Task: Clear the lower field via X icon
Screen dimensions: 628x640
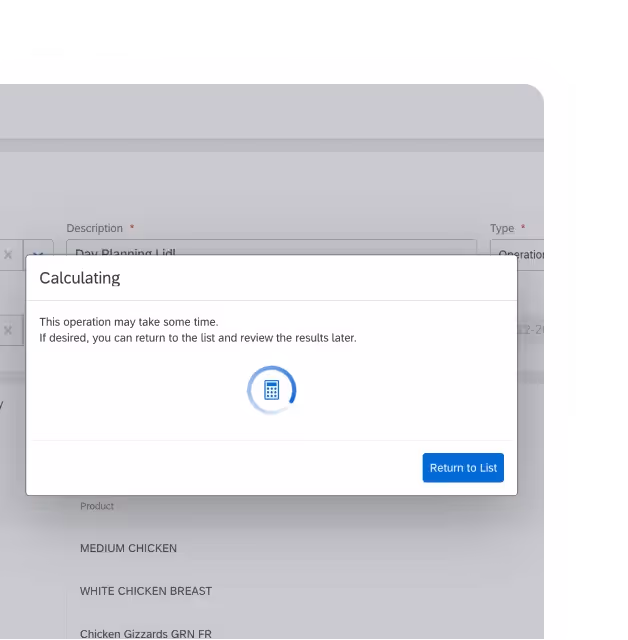Action: tap(8, 330)
